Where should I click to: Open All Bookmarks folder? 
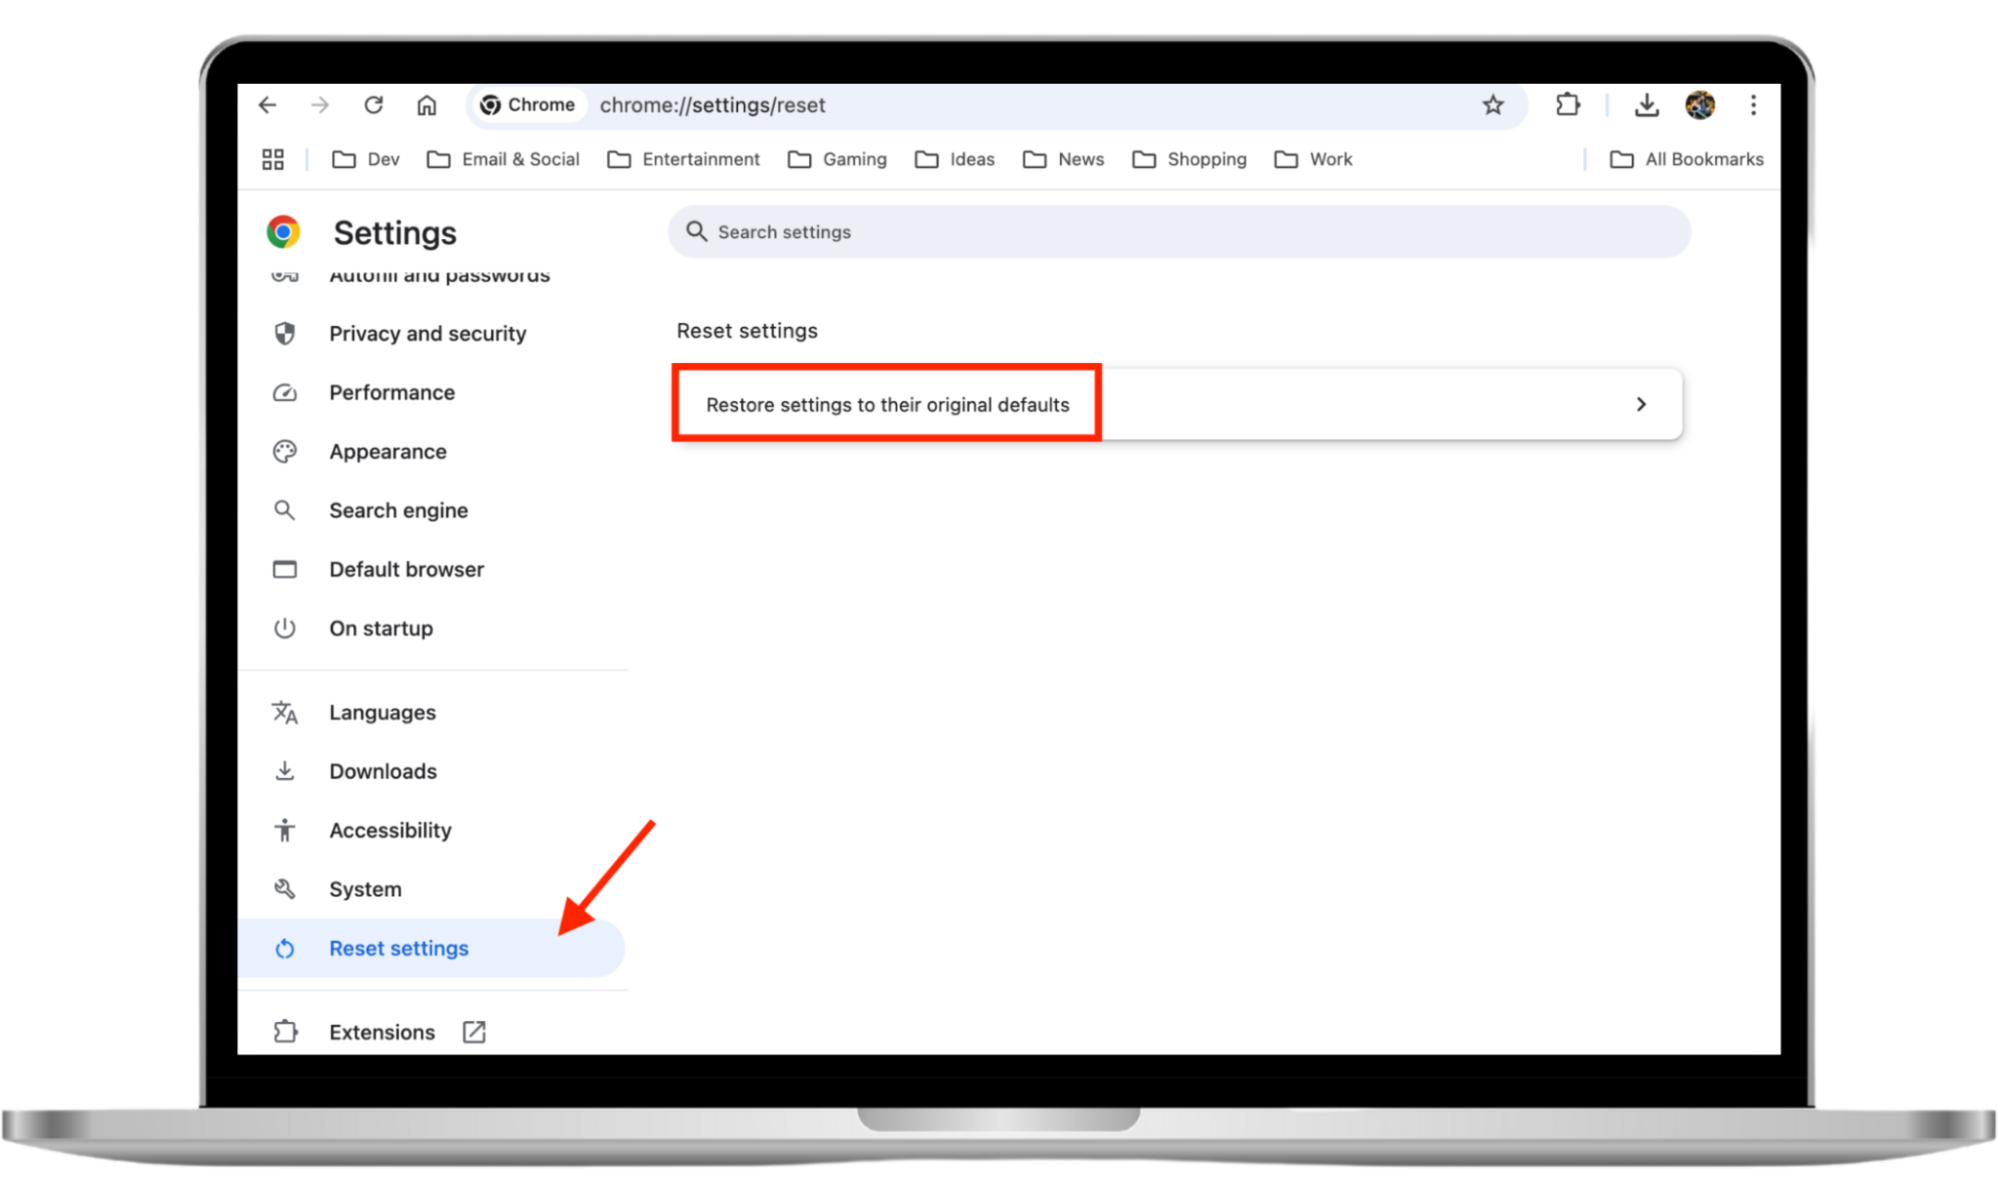tap(1686, 159)
